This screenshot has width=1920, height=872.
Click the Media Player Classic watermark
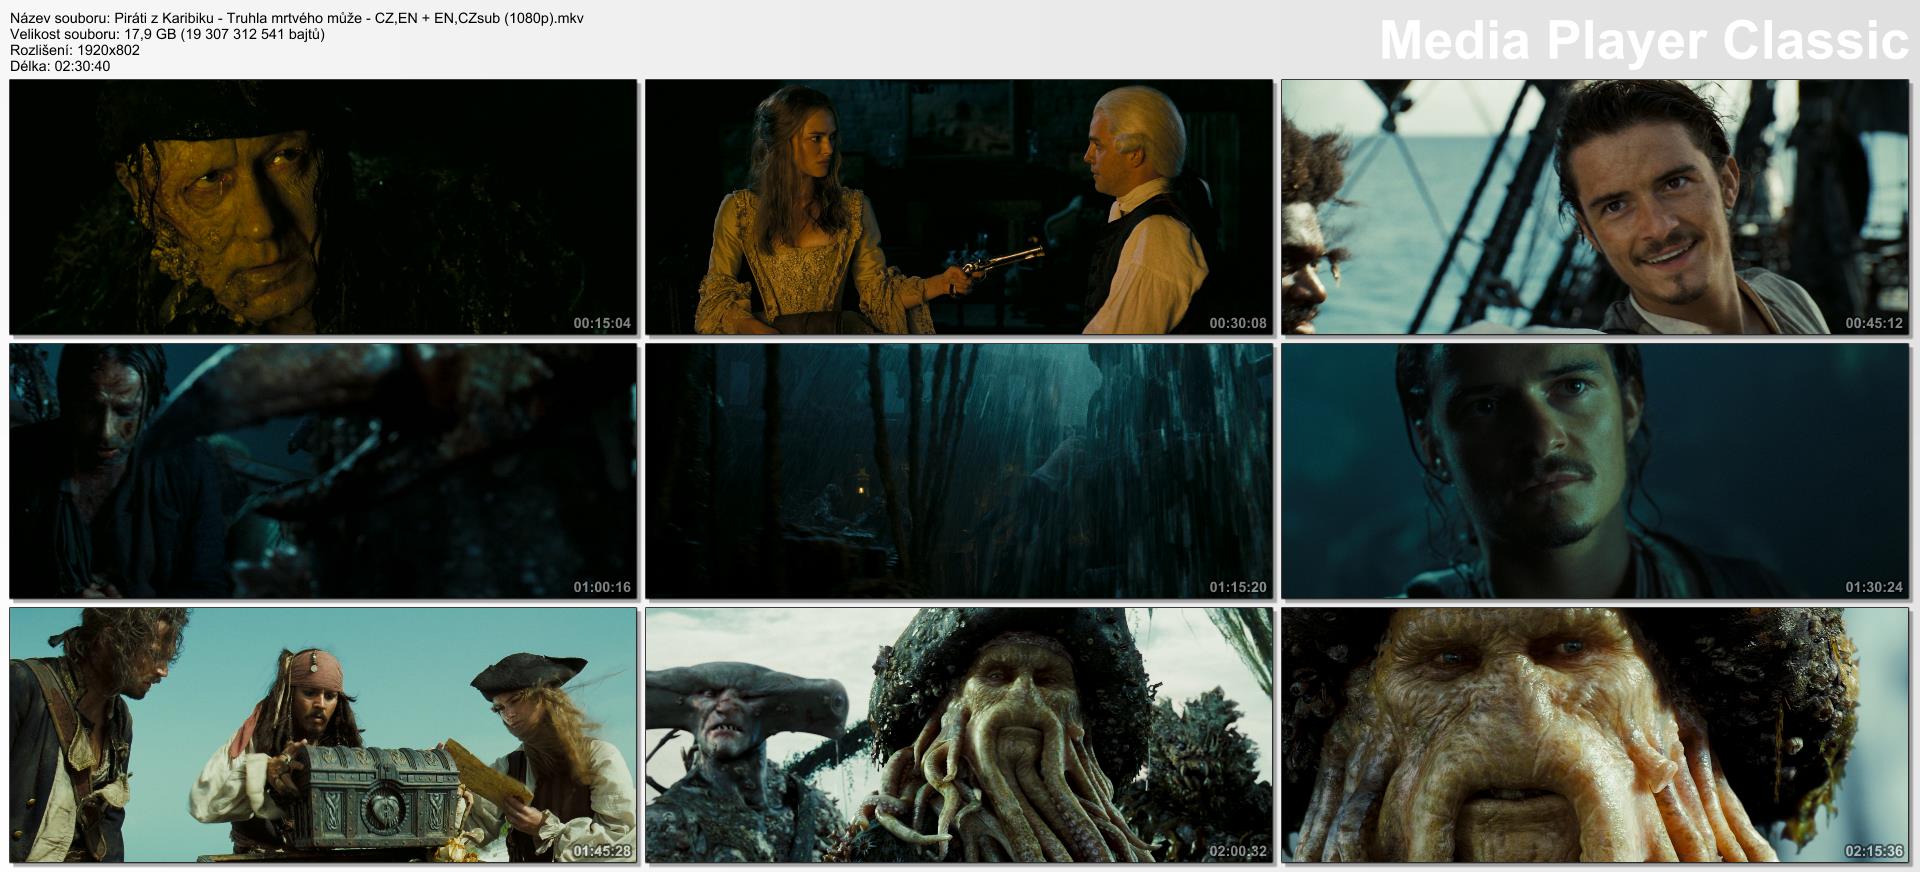click(1643, 41)
